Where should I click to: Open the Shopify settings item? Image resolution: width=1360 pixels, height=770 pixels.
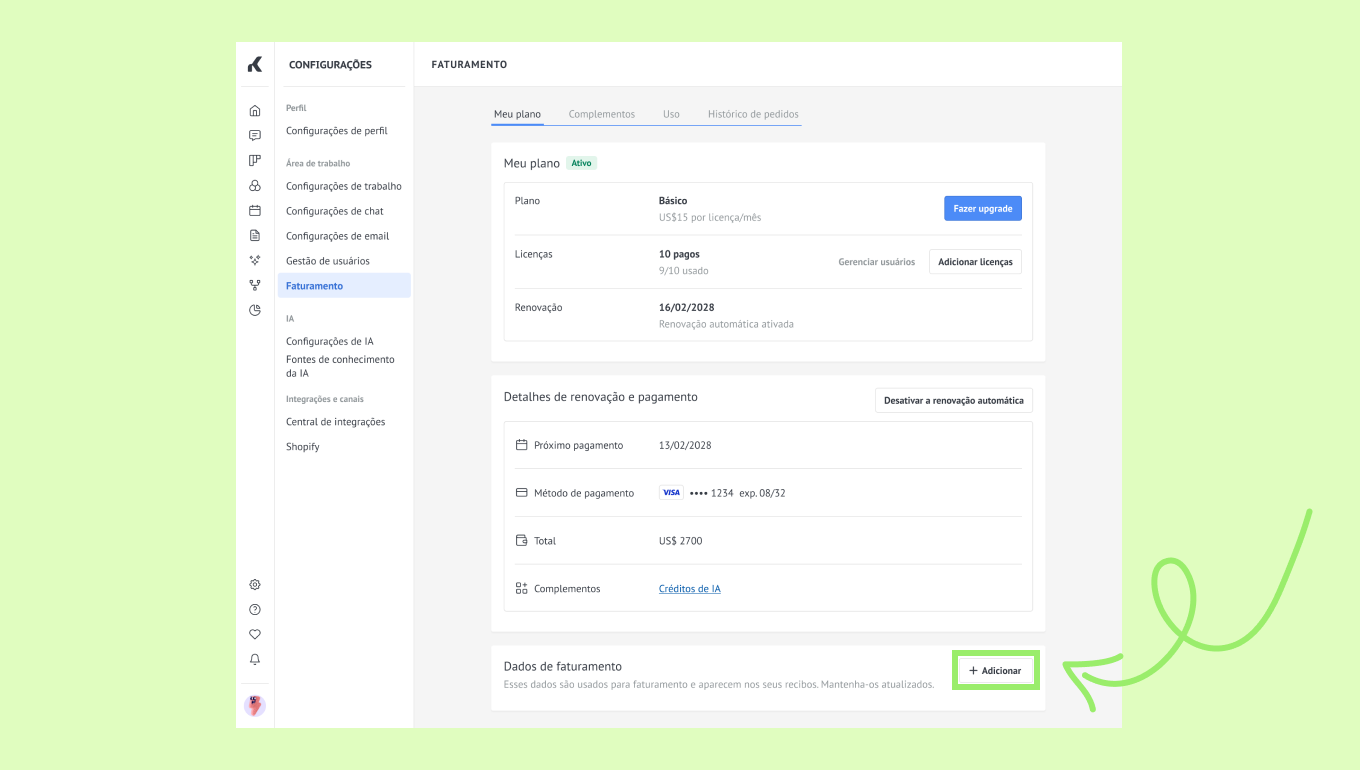[x=303, y=447]
